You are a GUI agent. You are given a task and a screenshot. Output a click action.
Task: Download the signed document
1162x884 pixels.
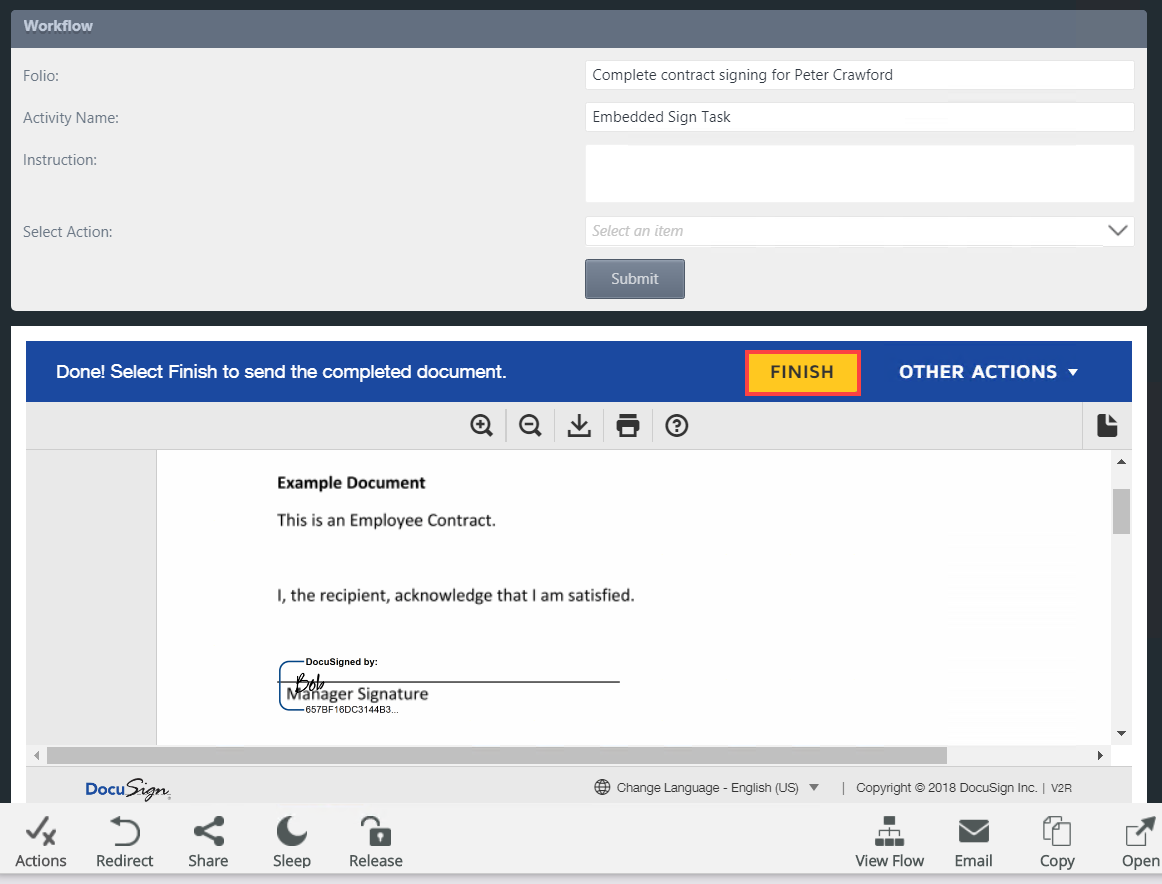tap(579, 425)
